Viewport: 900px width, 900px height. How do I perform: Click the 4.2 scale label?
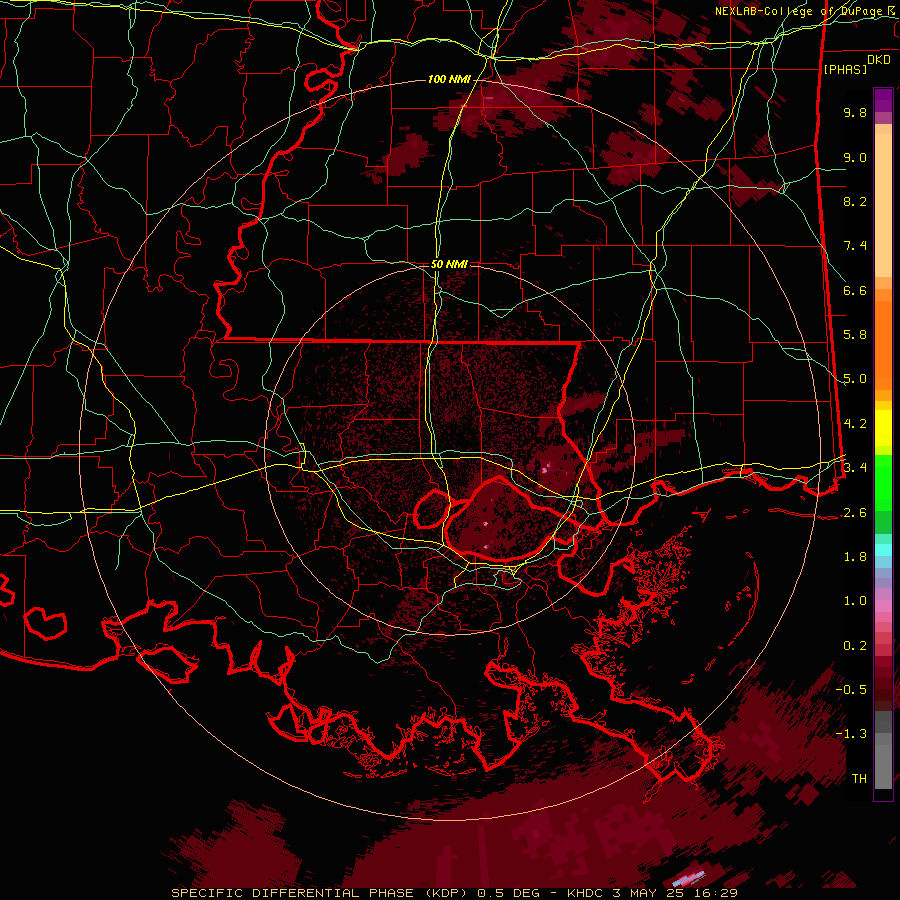[x=855, y=424]
